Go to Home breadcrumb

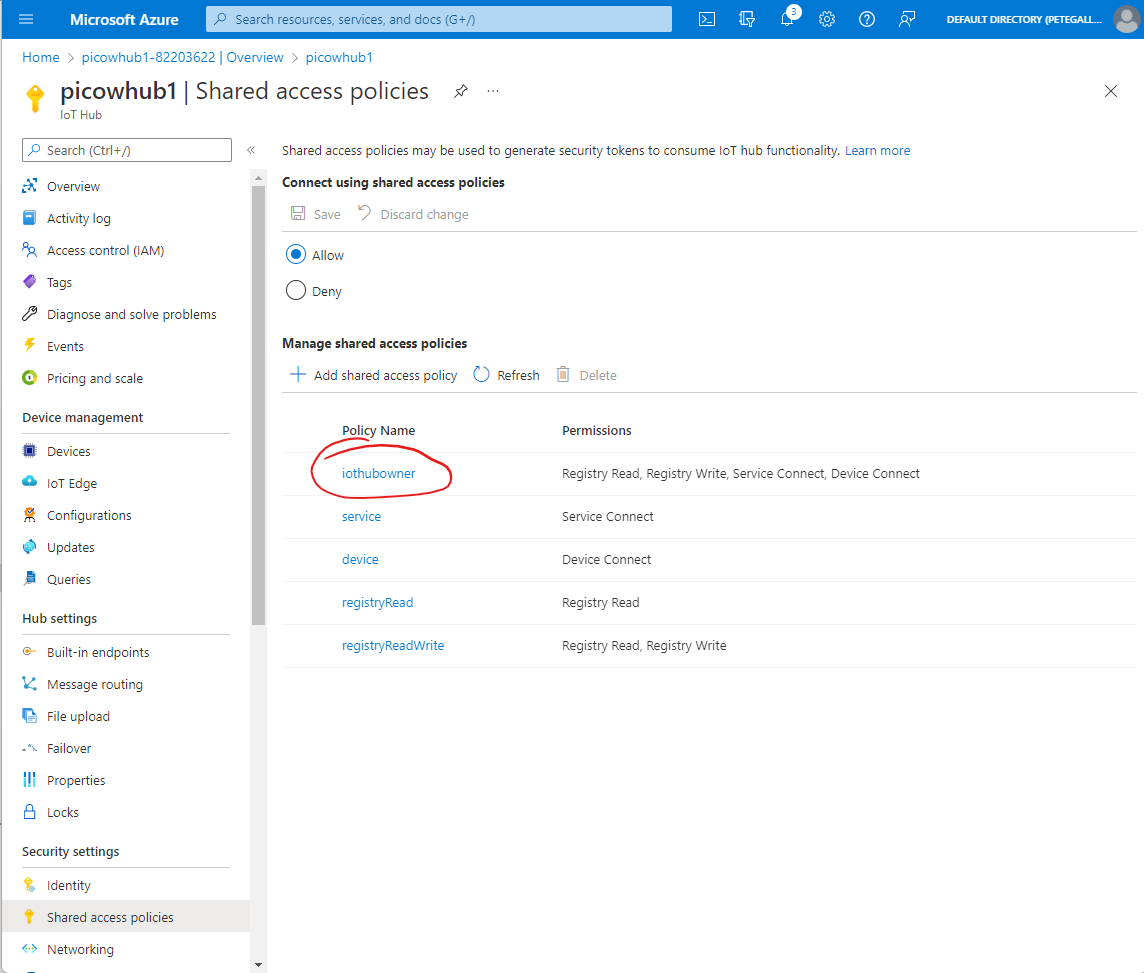tap(40, 57)
